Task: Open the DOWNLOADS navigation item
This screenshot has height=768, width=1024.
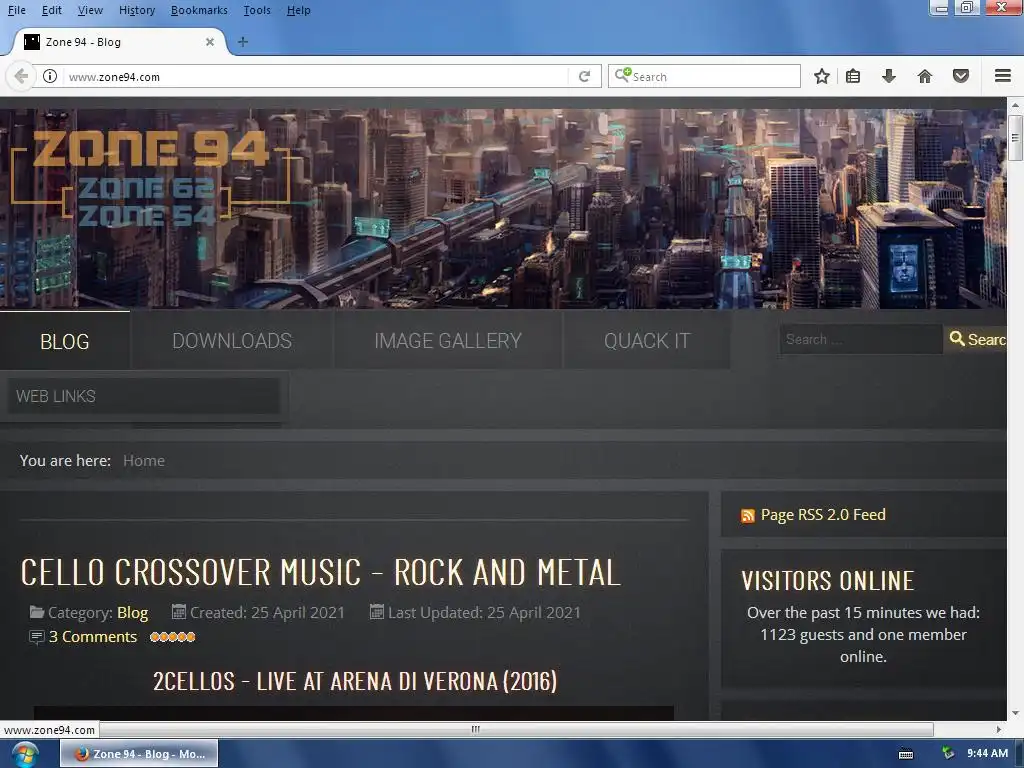Action: (232, 341)
